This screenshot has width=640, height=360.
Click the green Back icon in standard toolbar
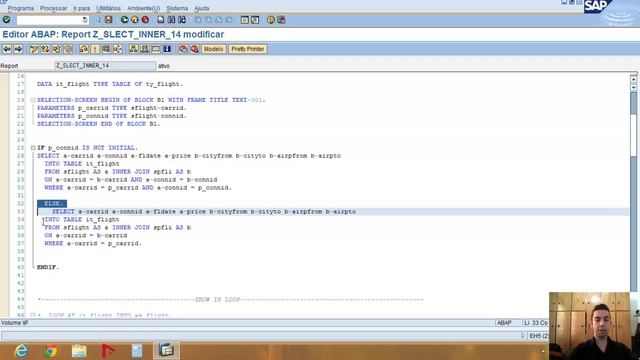(x=124, y=20)
